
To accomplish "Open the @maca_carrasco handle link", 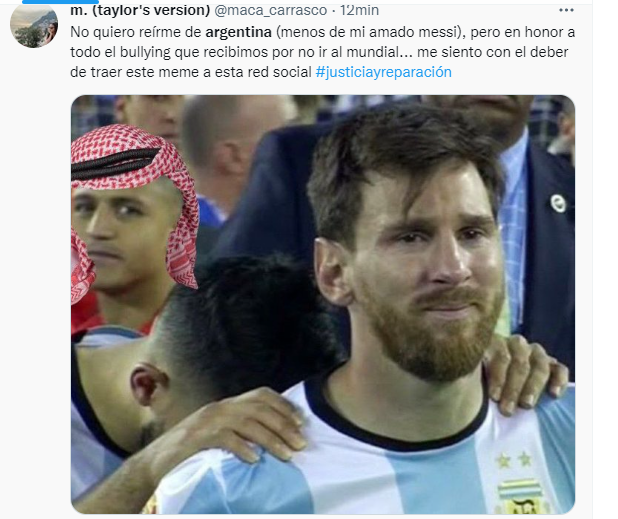I will (270, 10).
